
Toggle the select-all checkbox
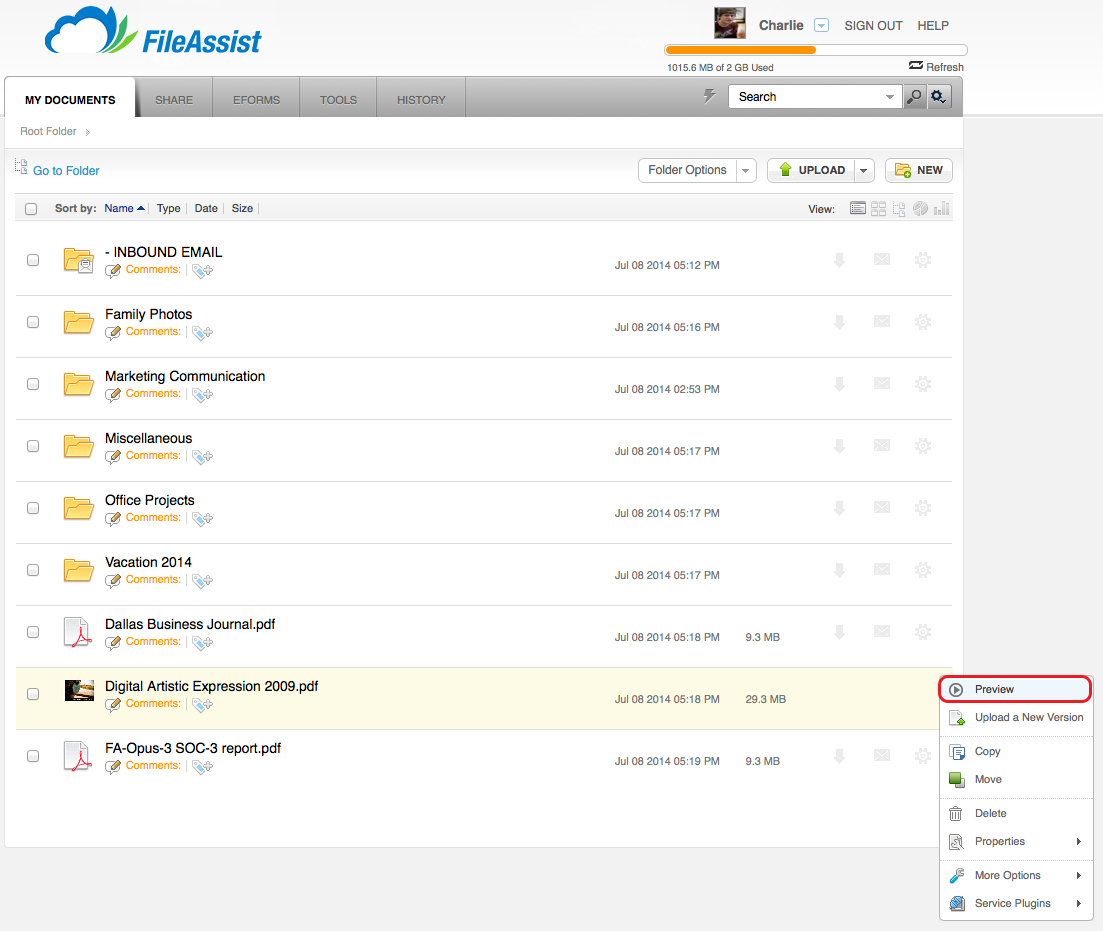coord(31,209)
